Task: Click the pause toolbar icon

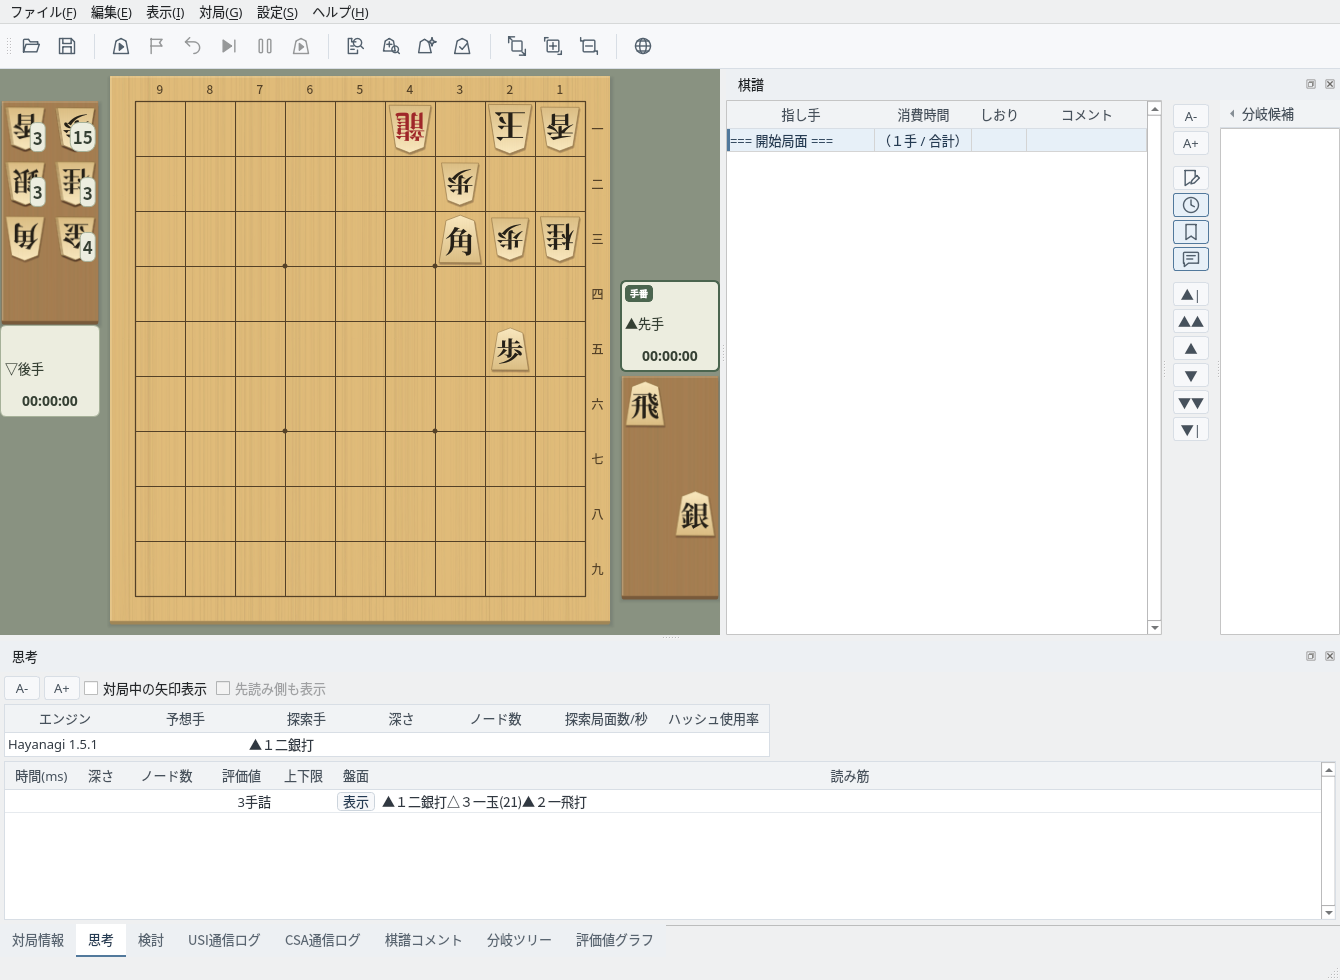Action: click(x=265, y=46)
